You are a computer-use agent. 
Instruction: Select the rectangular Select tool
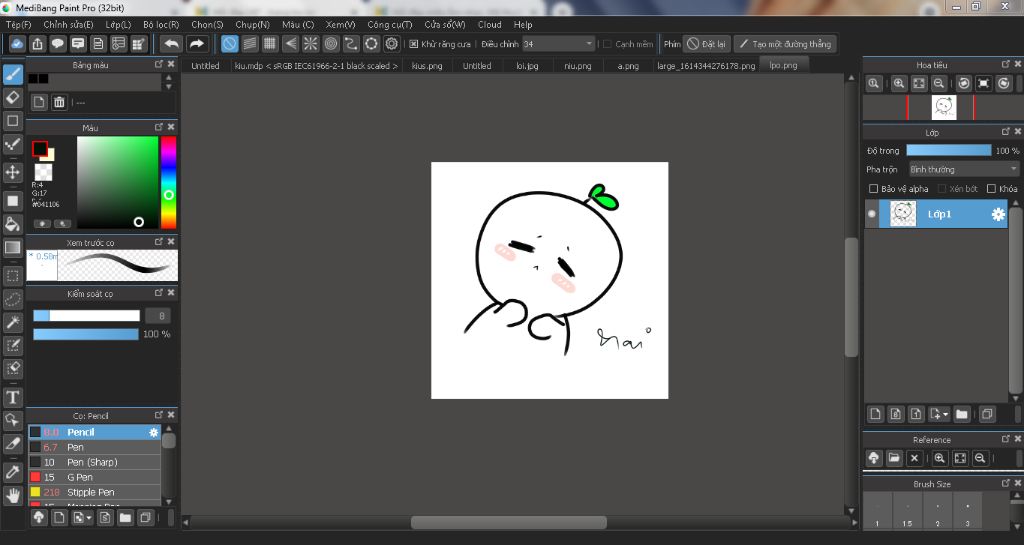tap(12, 275)
